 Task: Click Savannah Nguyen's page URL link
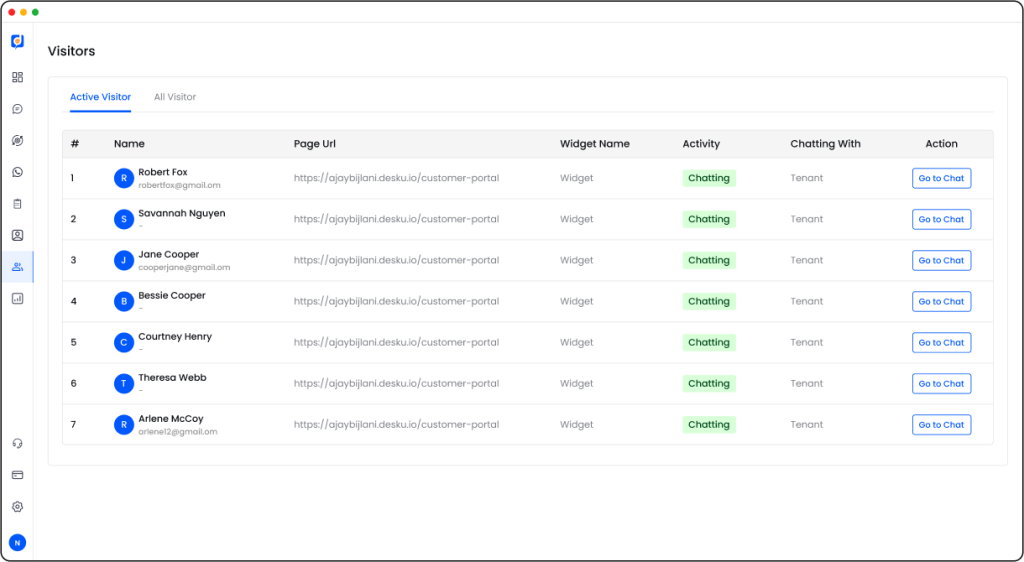pos(396,219)
